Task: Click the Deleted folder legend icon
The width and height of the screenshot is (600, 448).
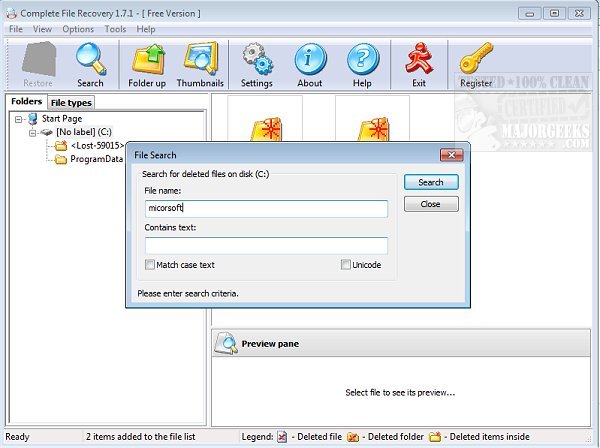Action: point(352,437)
